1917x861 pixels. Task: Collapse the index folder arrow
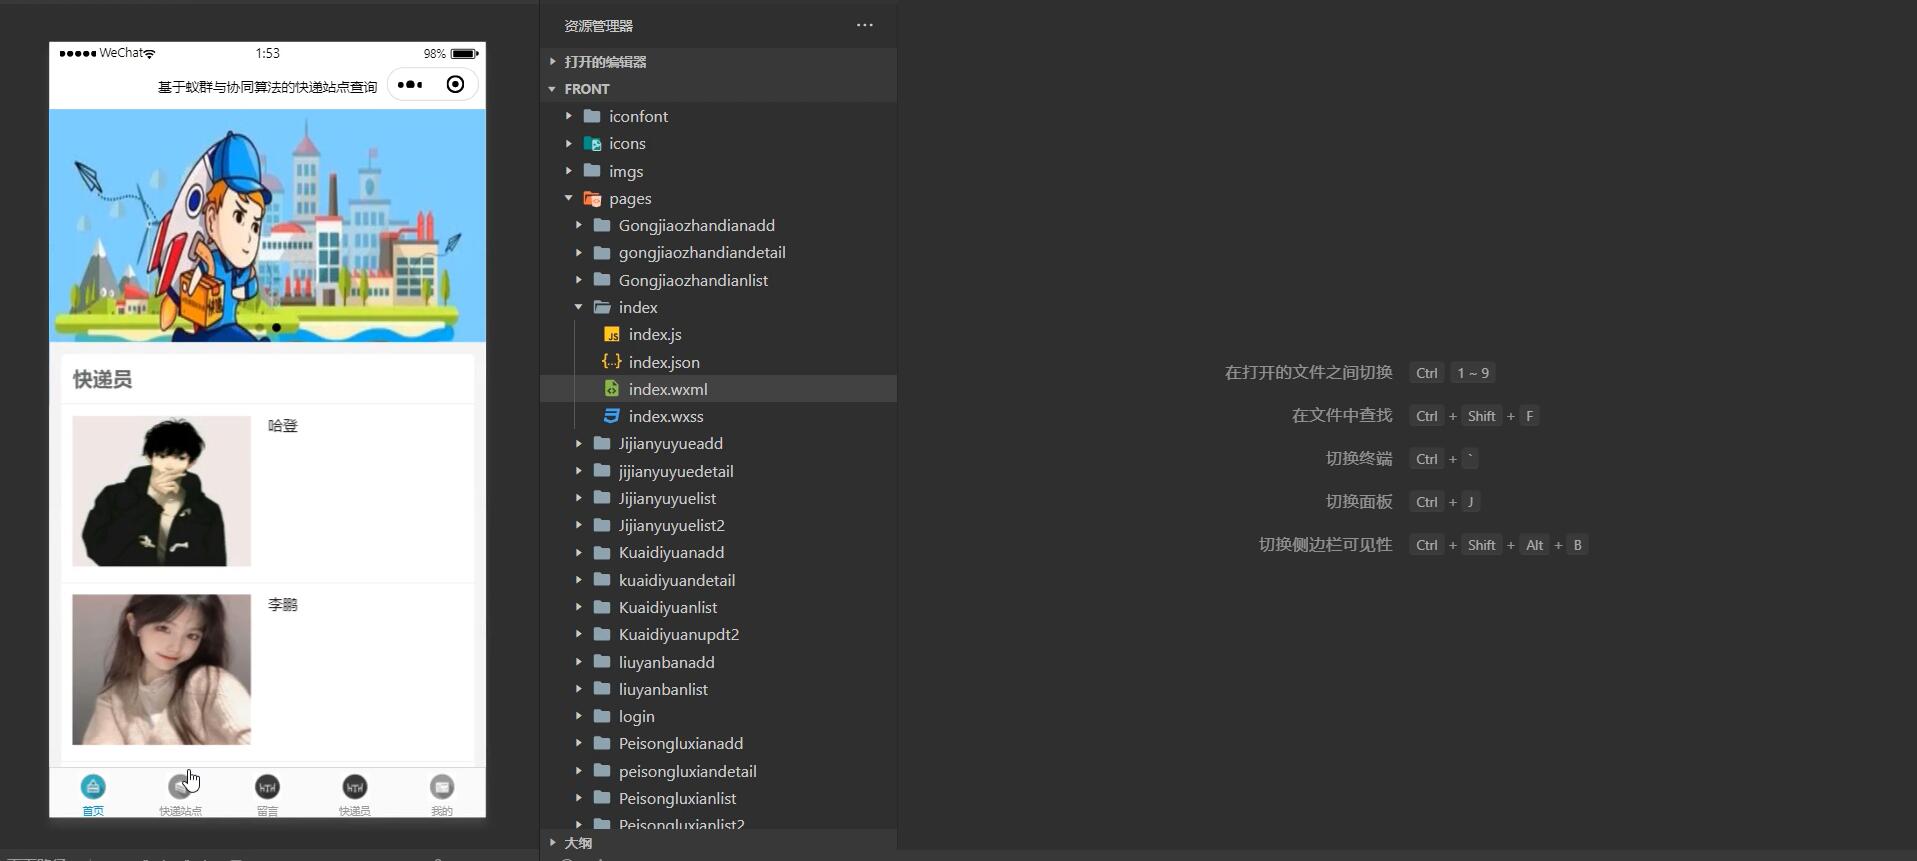point(578,307)
